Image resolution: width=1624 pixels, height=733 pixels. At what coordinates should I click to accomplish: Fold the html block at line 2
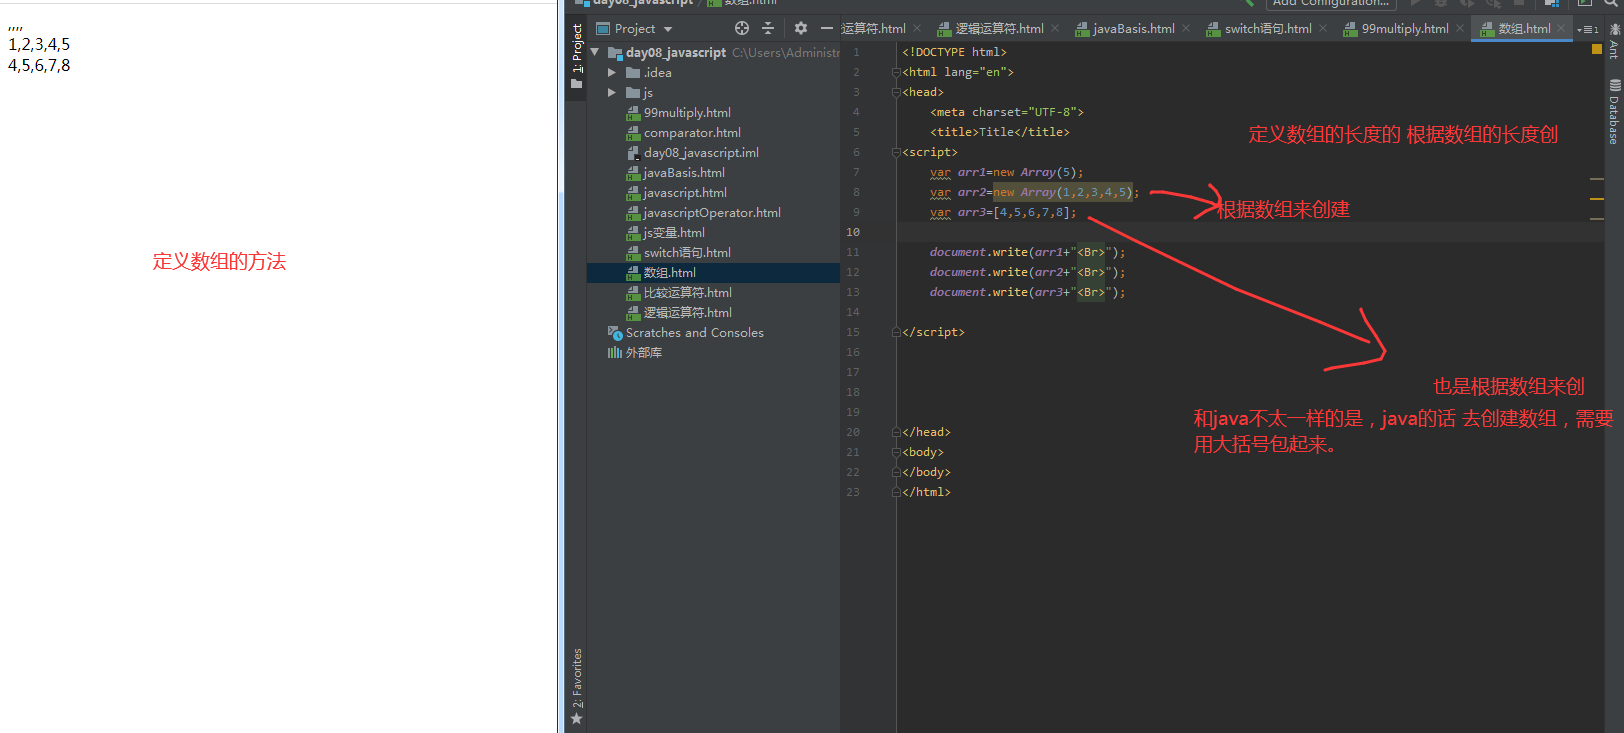[896, 72]
